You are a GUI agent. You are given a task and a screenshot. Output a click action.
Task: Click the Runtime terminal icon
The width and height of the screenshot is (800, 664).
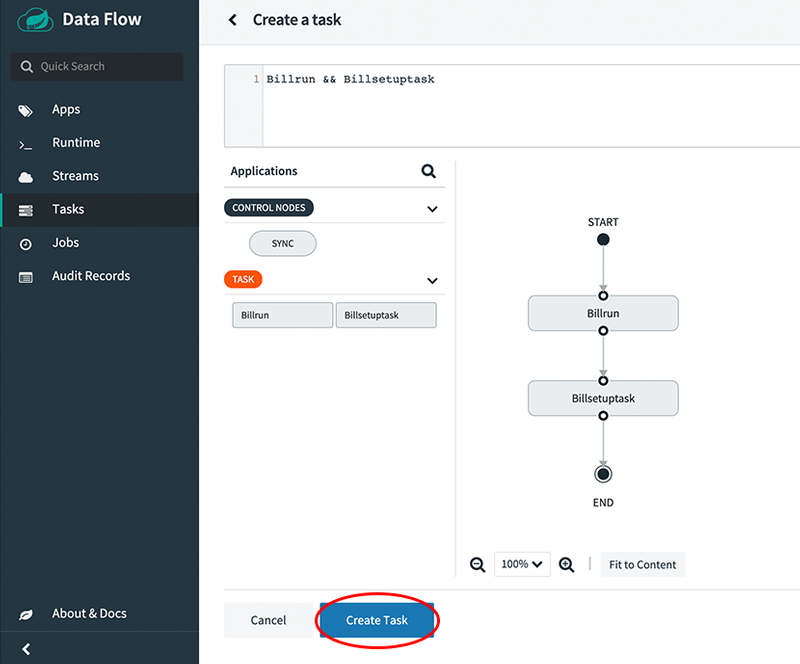tap(26, 146)
